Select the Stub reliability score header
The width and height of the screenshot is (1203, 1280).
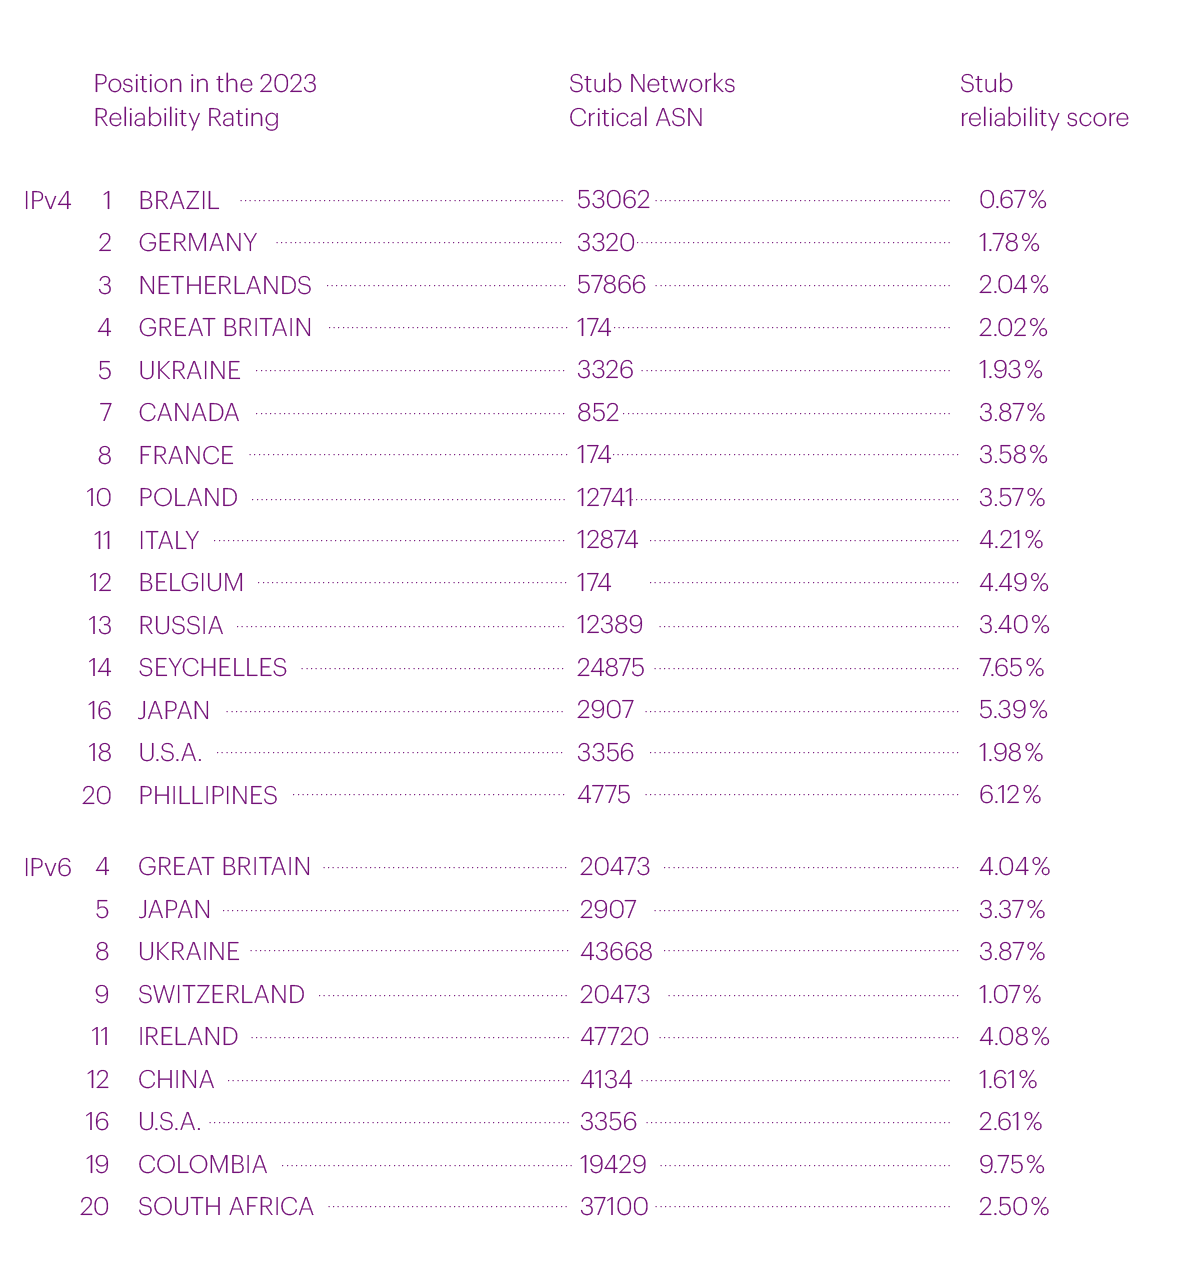pos(1044,101)
